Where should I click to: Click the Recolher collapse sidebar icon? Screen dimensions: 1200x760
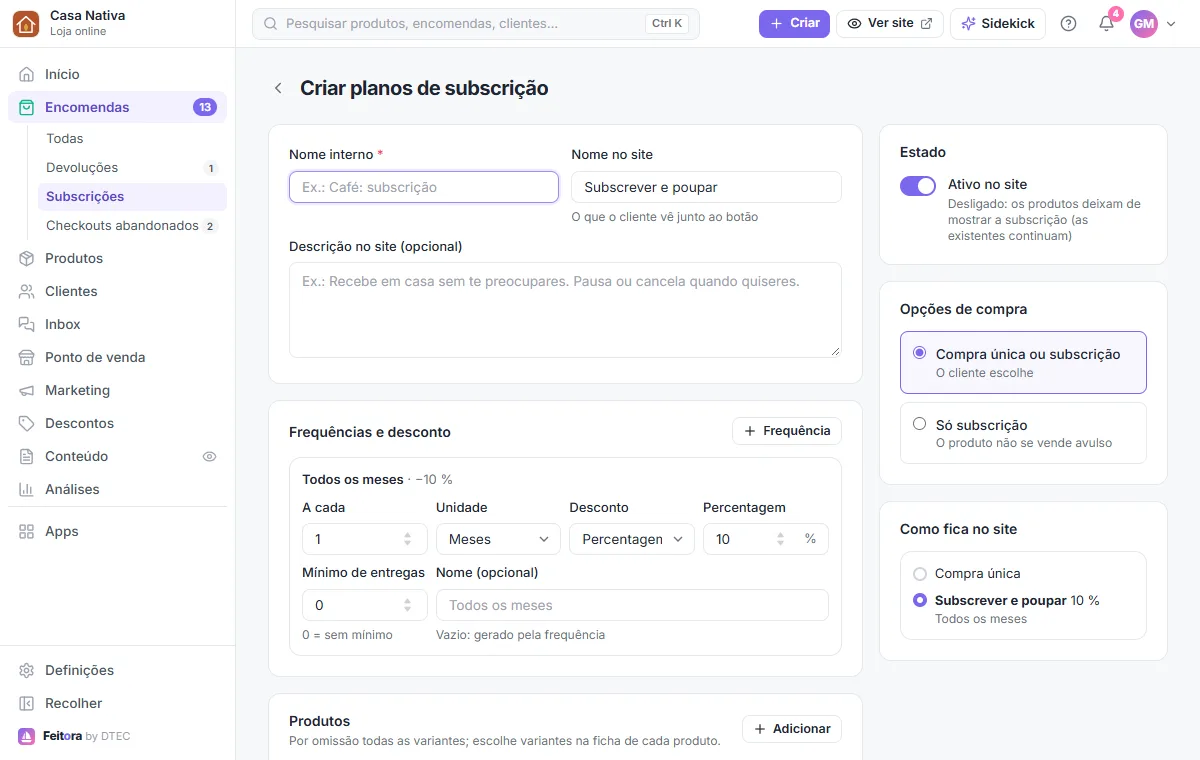tap(27, 704)
